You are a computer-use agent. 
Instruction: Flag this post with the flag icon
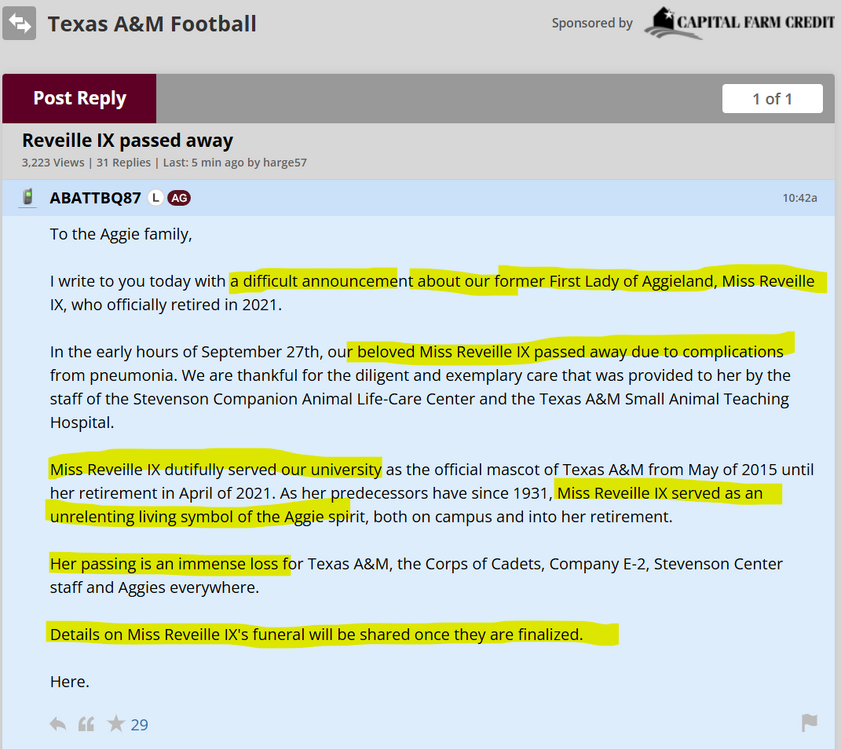coord(810,723)
